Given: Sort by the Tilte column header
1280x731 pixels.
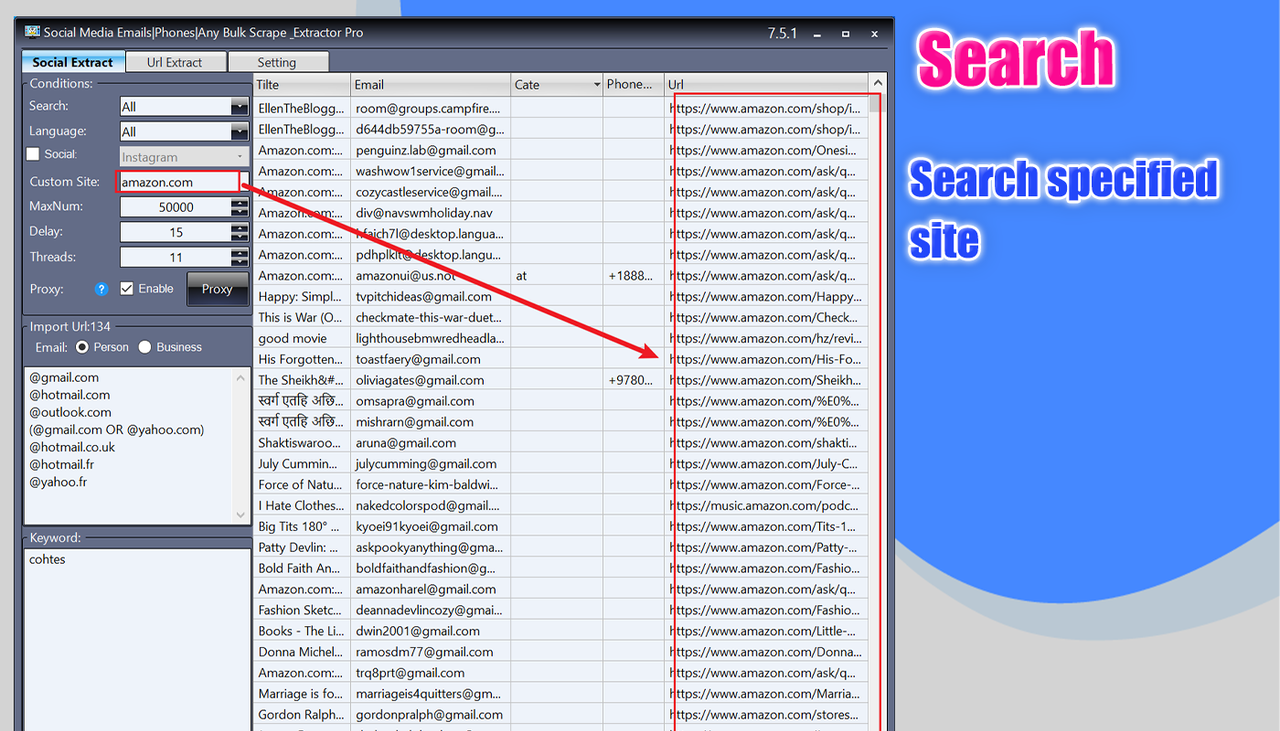Looking at the screenshot, I should pos(302,84).
